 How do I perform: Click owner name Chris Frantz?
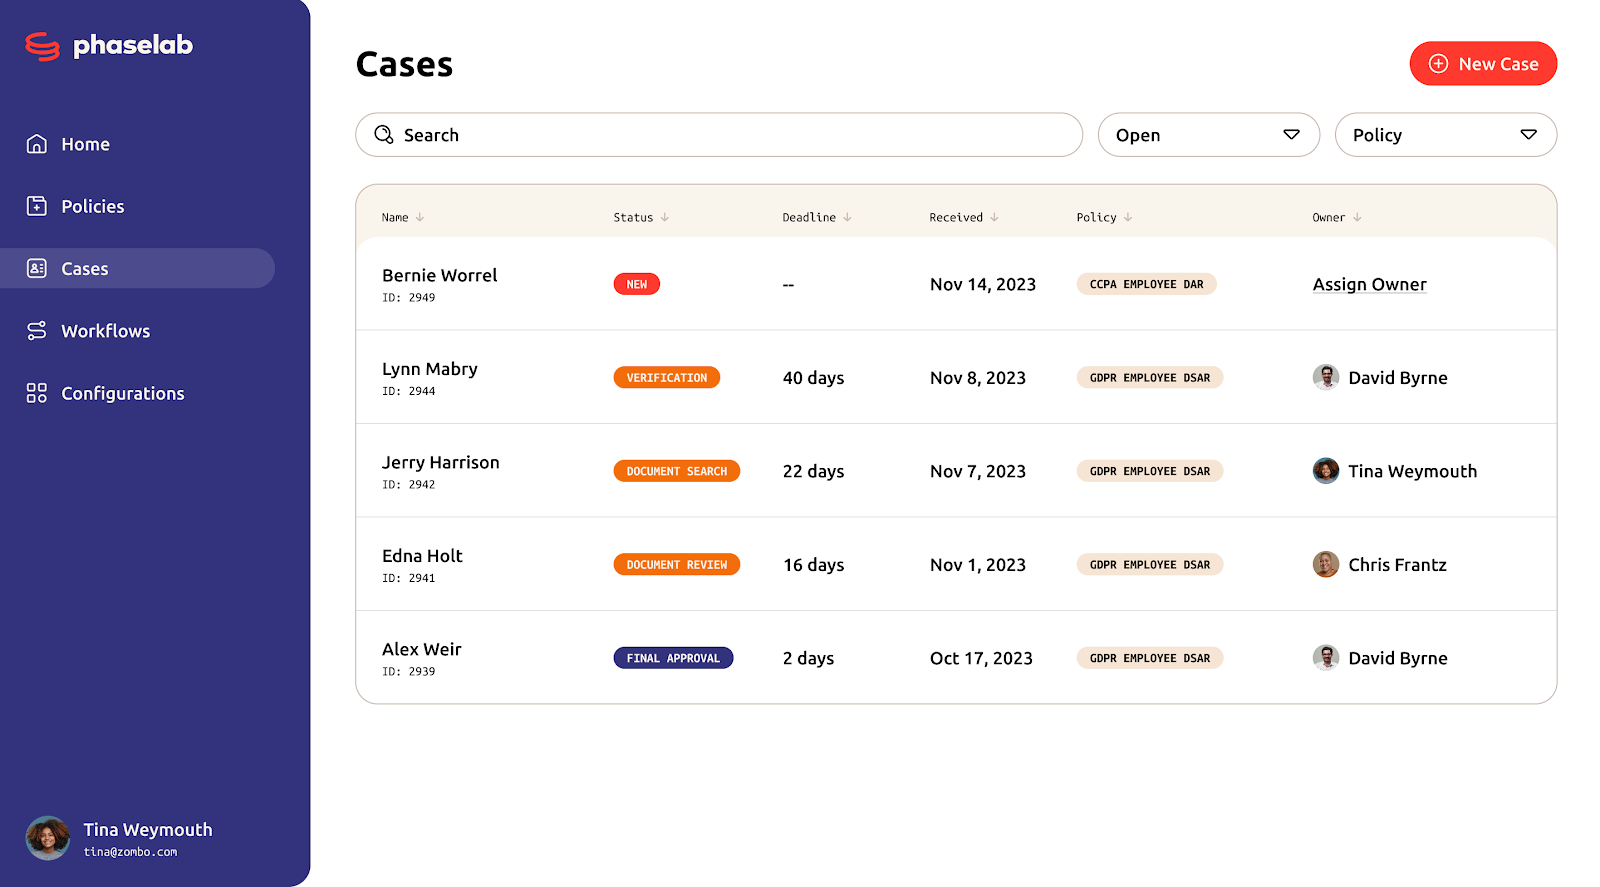[x=1397, y=564]
